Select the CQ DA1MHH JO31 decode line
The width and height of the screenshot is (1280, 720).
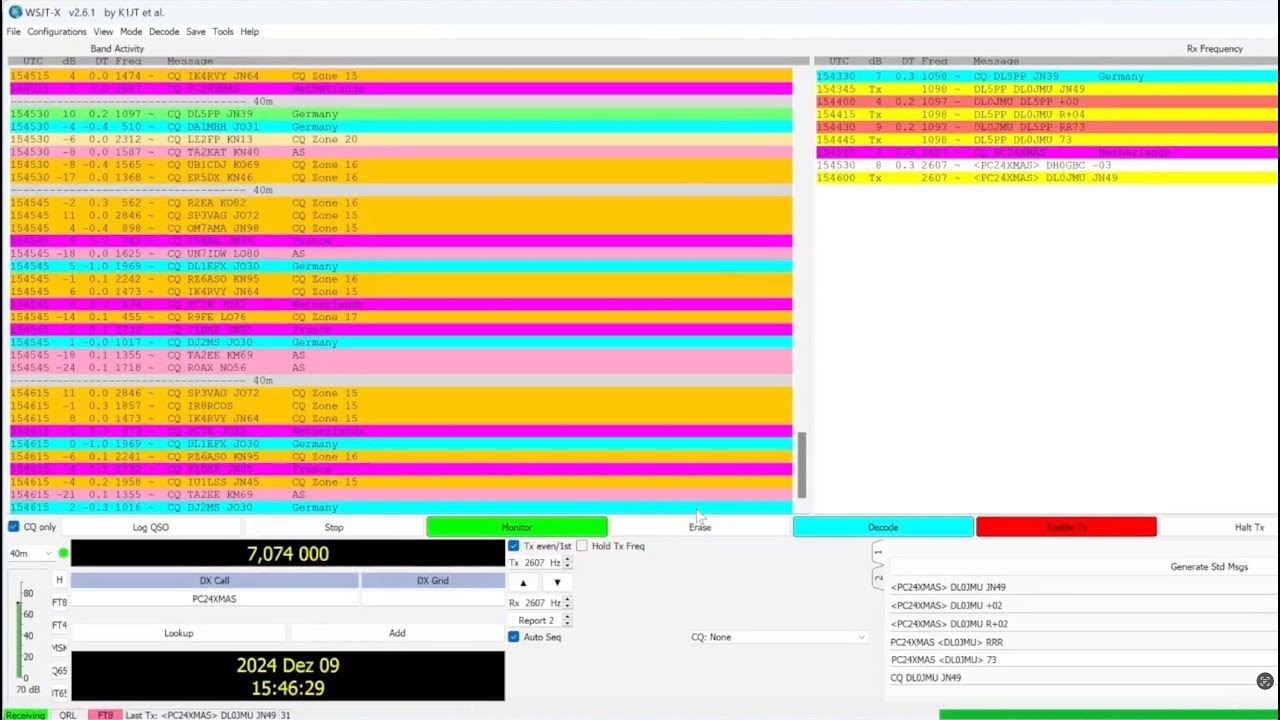pos(401,127)
